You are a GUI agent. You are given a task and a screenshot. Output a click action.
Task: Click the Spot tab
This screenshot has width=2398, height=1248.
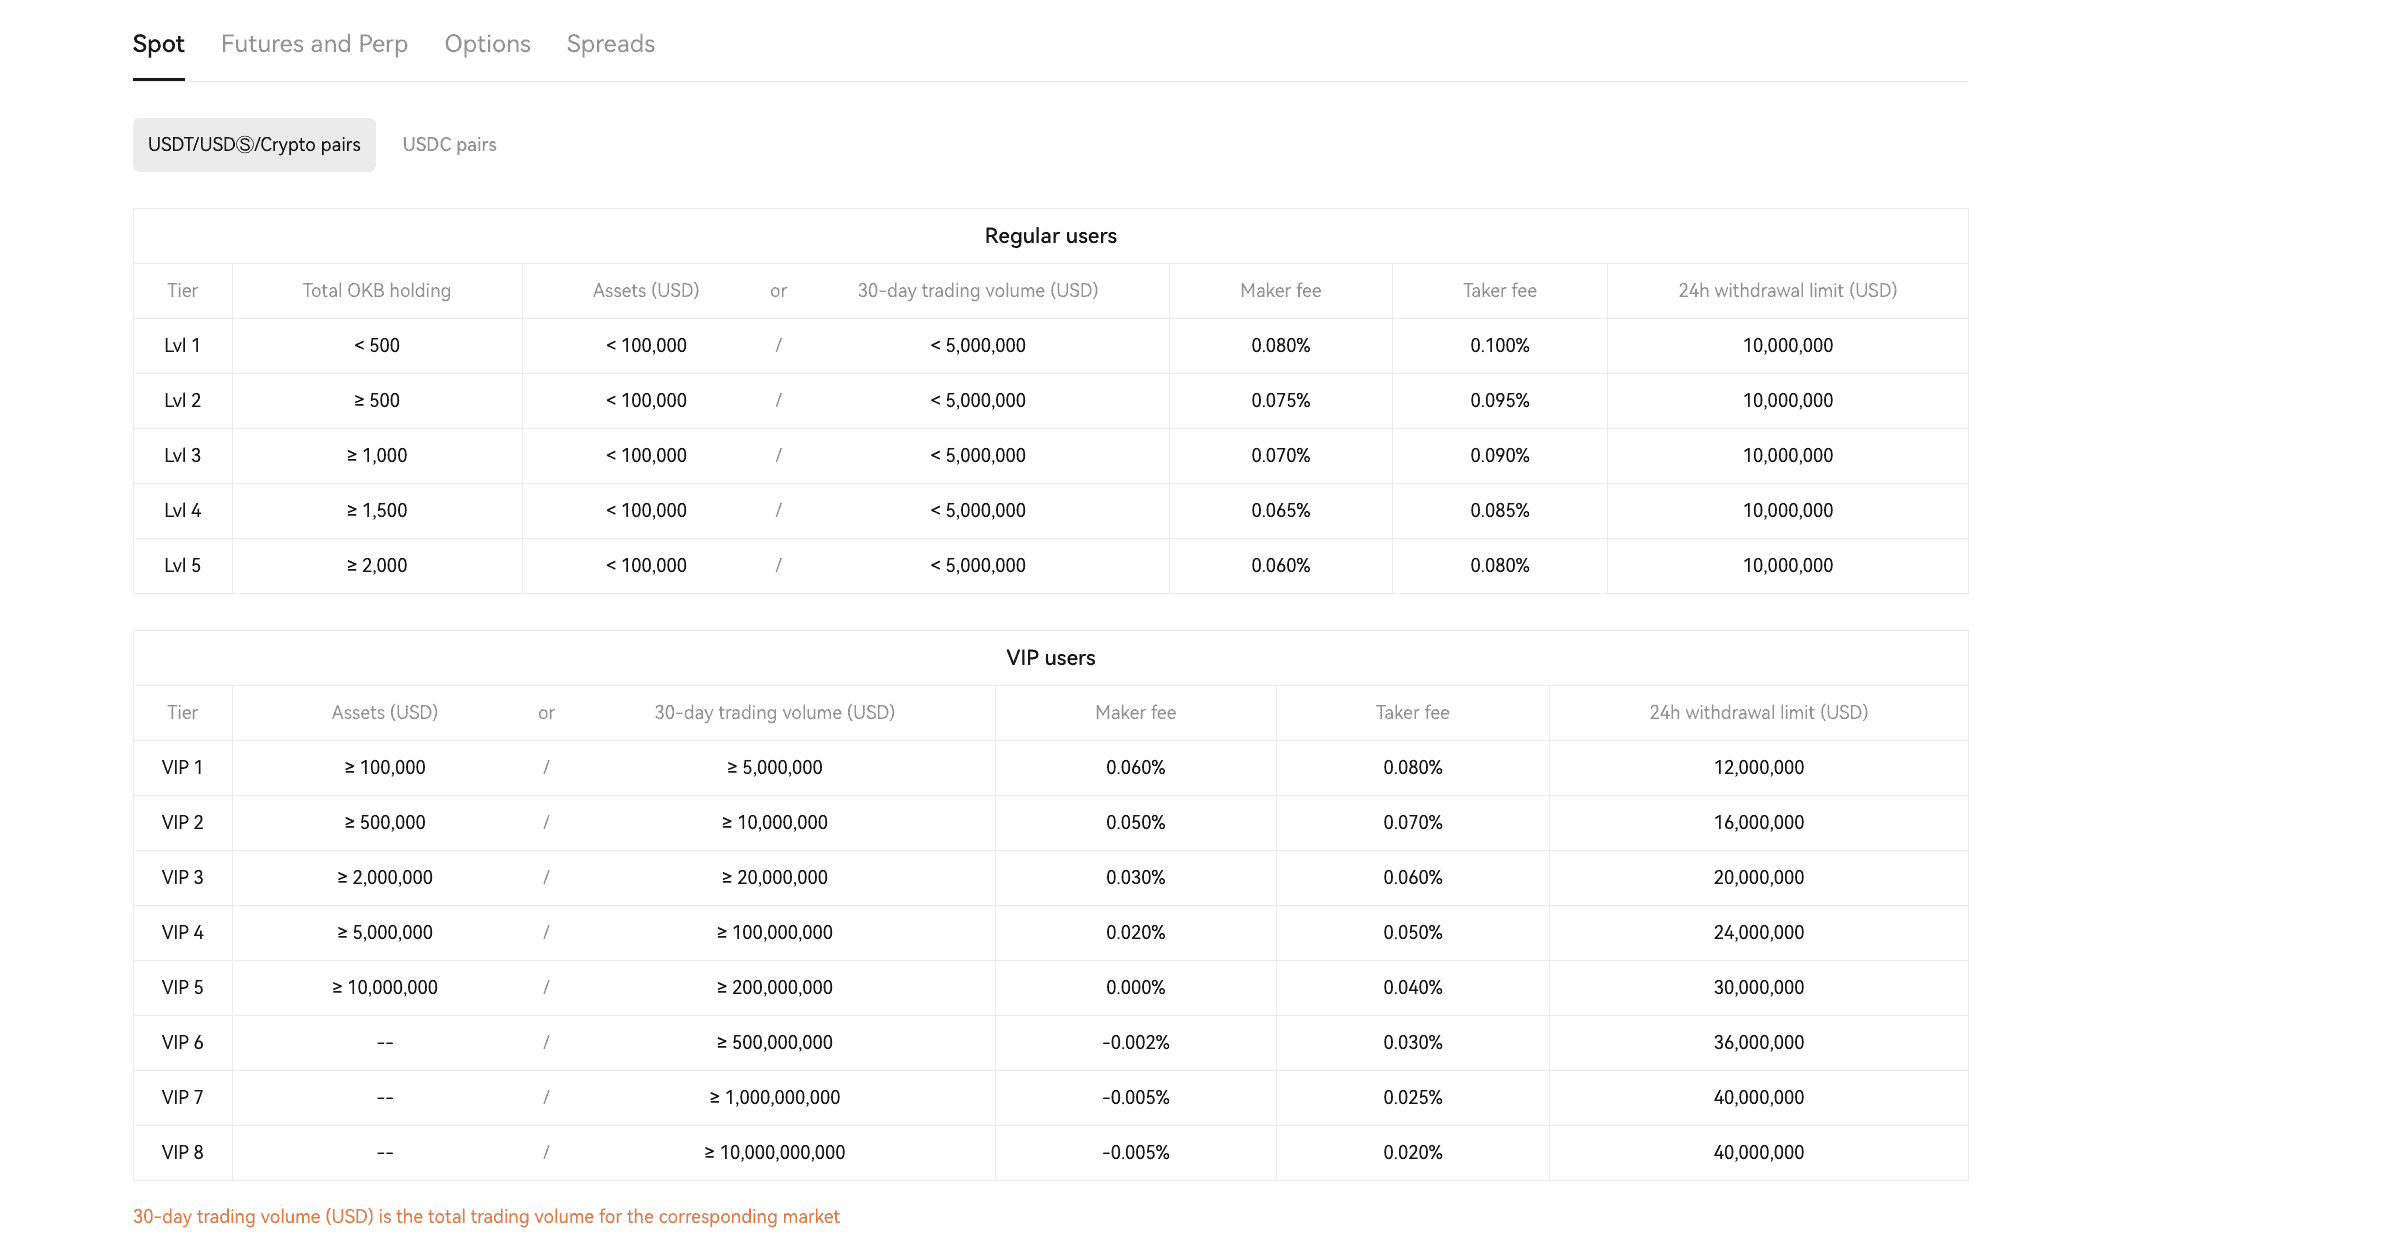[x=158, y=44]
